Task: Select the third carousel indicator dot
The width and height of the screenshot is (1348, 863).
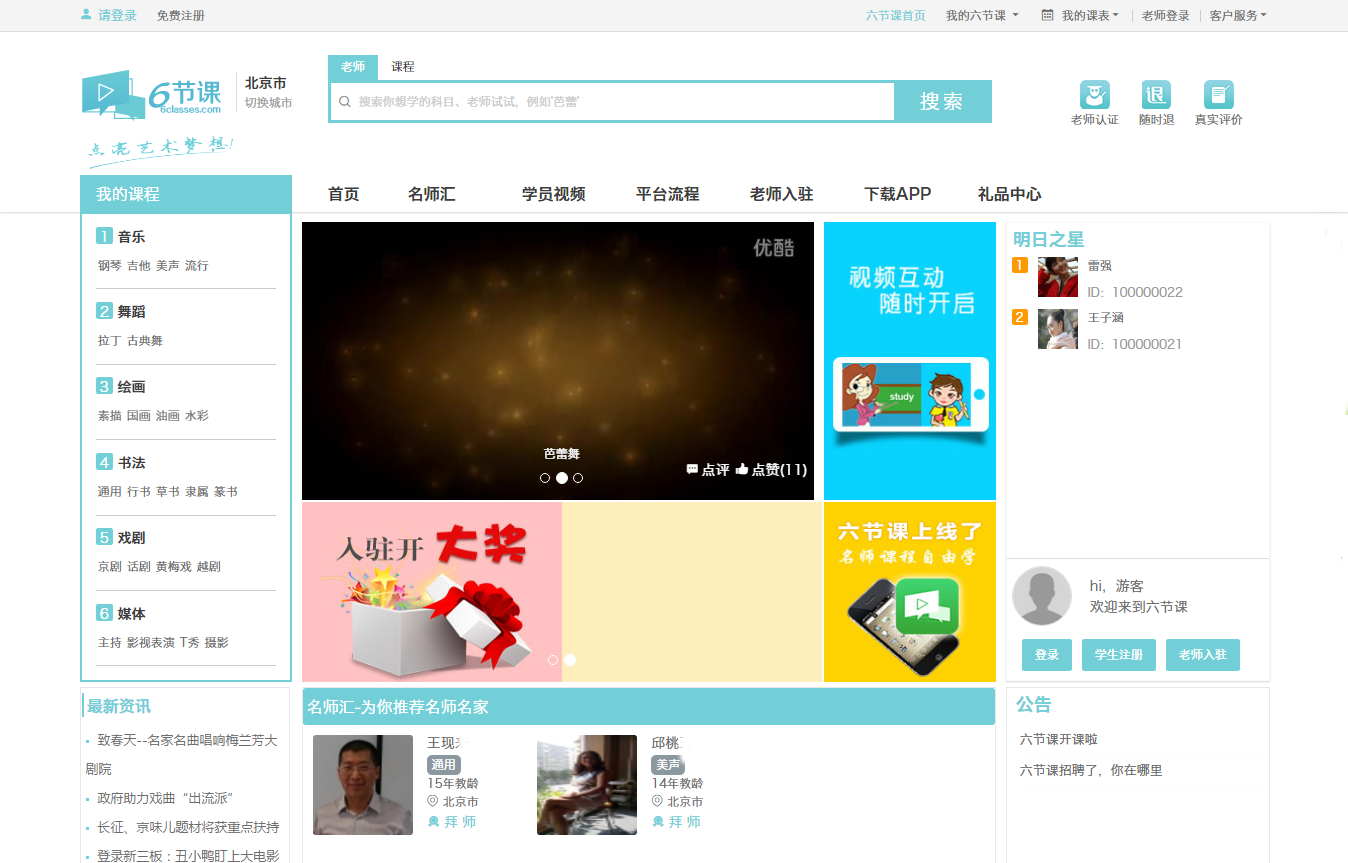Action: pyautogui.click(x=578, y=478)
